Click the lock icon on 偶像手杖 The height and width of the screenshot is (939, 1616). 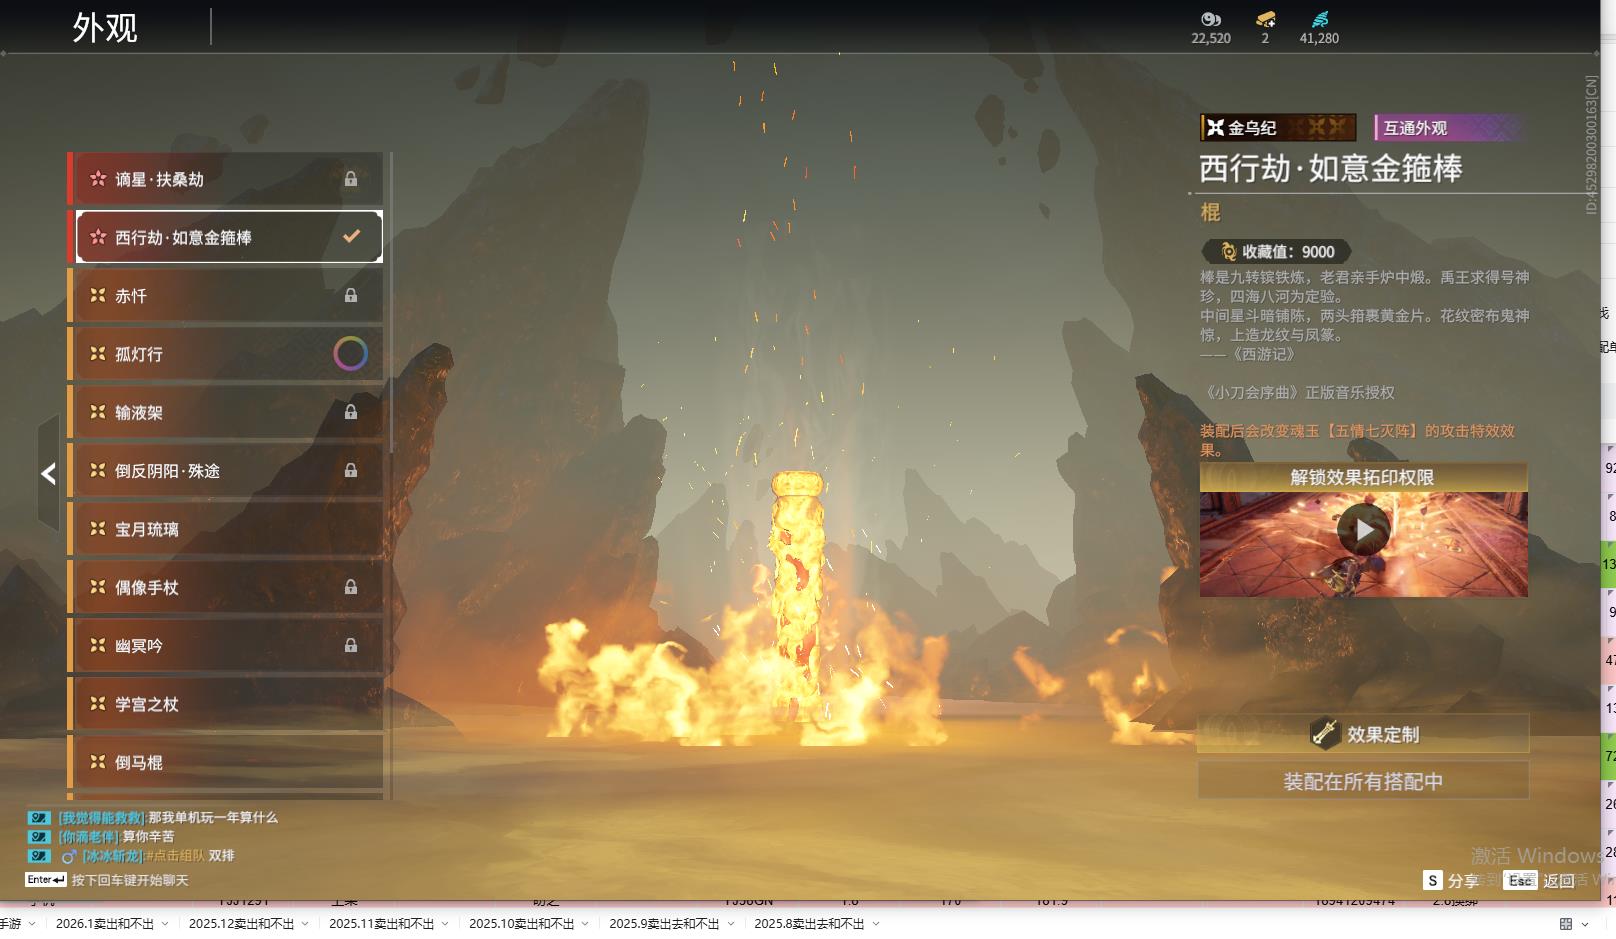[351, 587]
